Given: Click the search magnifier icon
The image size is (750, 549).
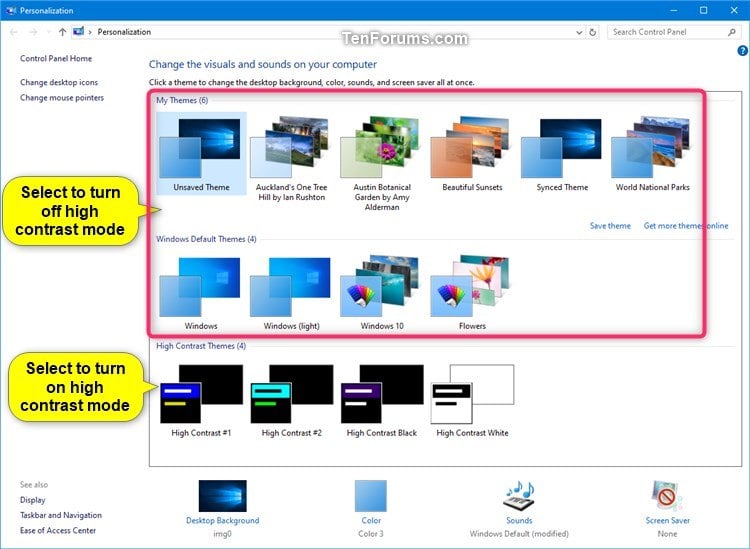Looking at the screenshot, I should (x=731, y=32).
